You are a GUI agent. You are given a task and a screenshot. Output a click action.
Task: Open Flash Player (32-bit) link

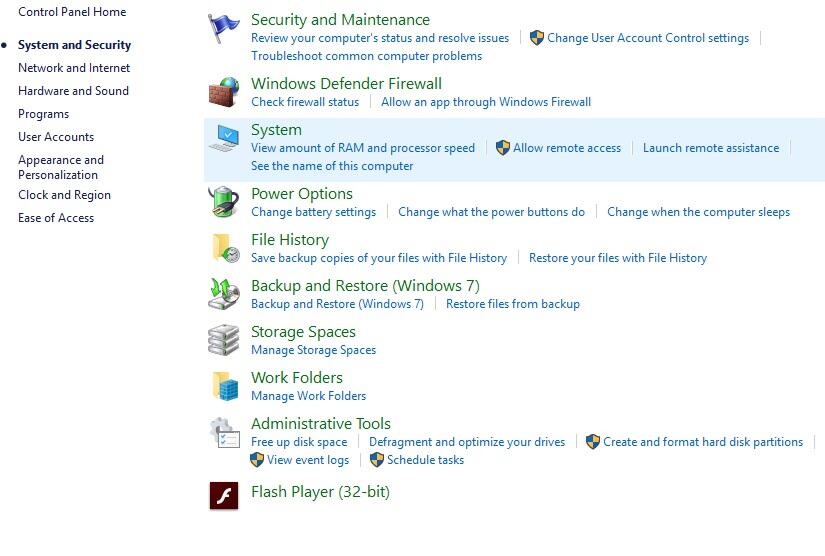tap(320, 492)
